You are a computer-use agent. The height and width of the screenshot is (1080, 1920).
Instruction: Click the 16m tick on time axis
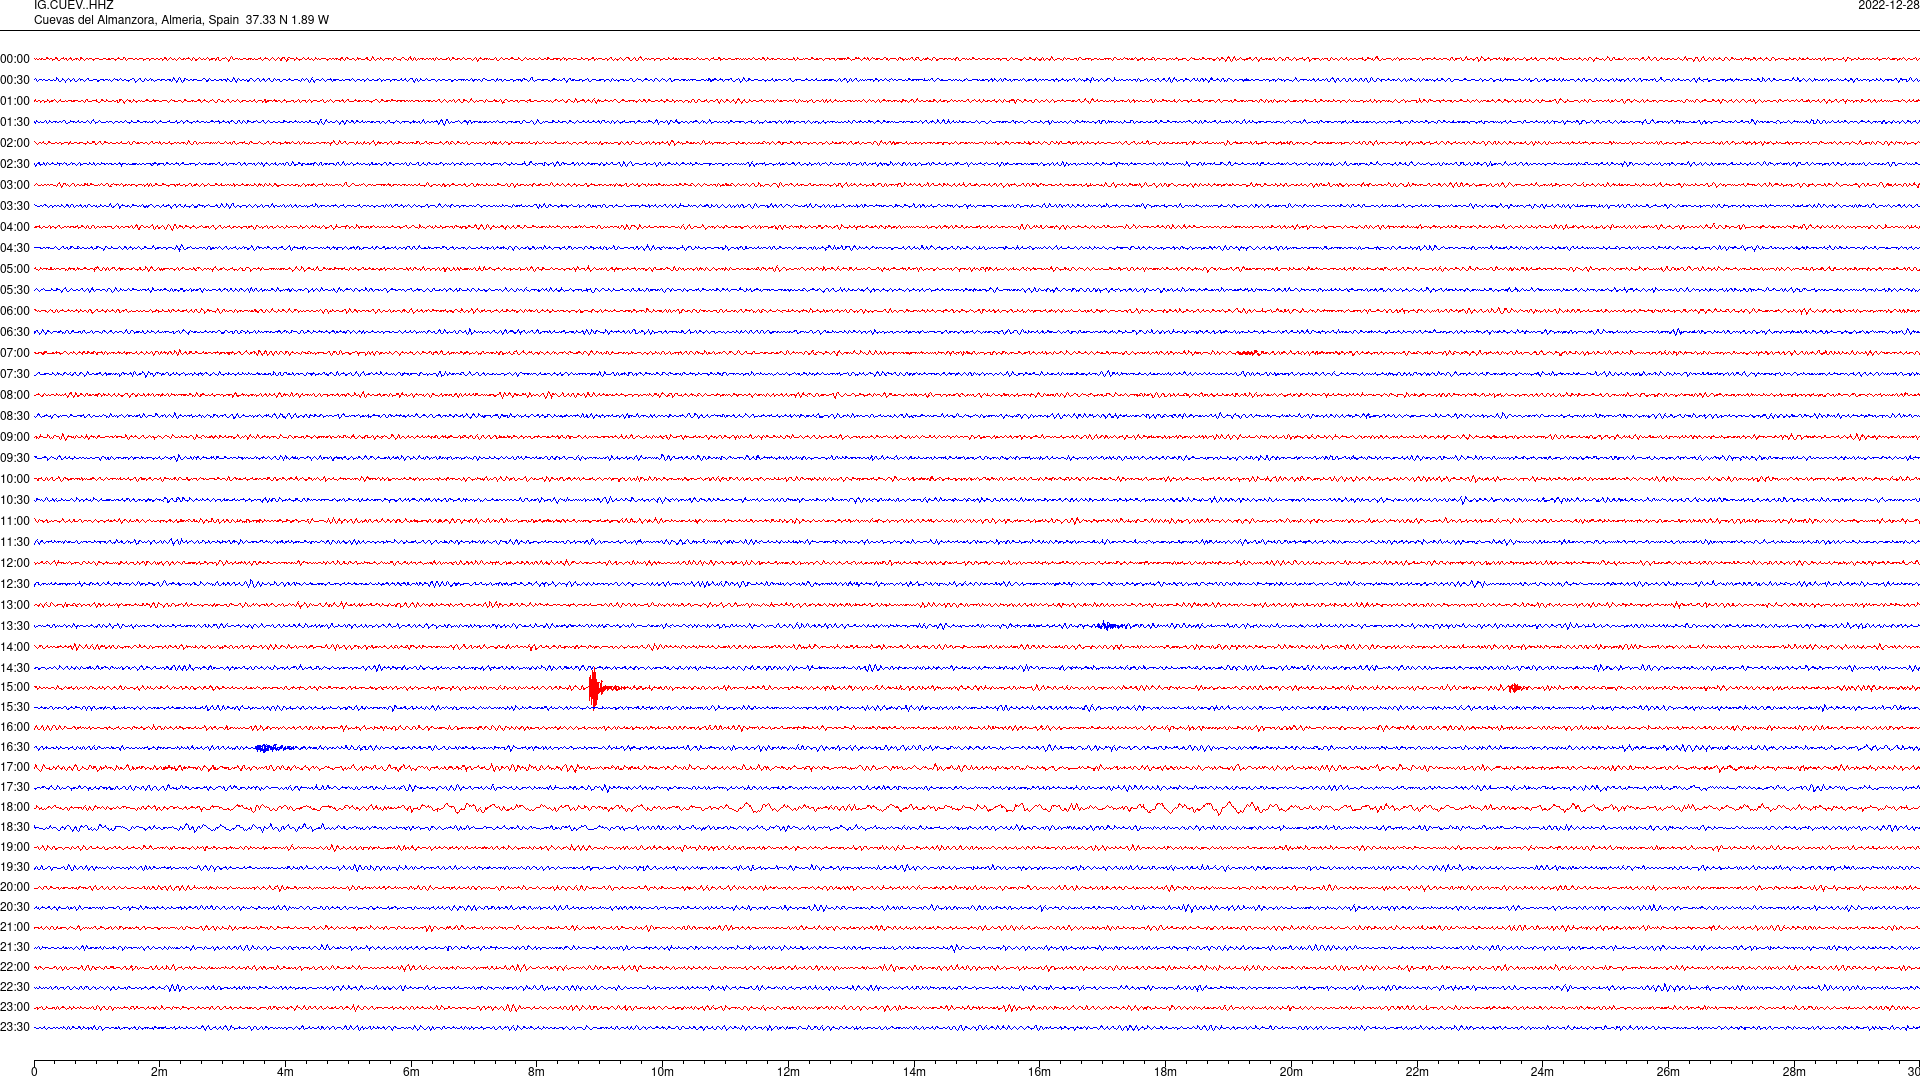click(1040, 1070)
